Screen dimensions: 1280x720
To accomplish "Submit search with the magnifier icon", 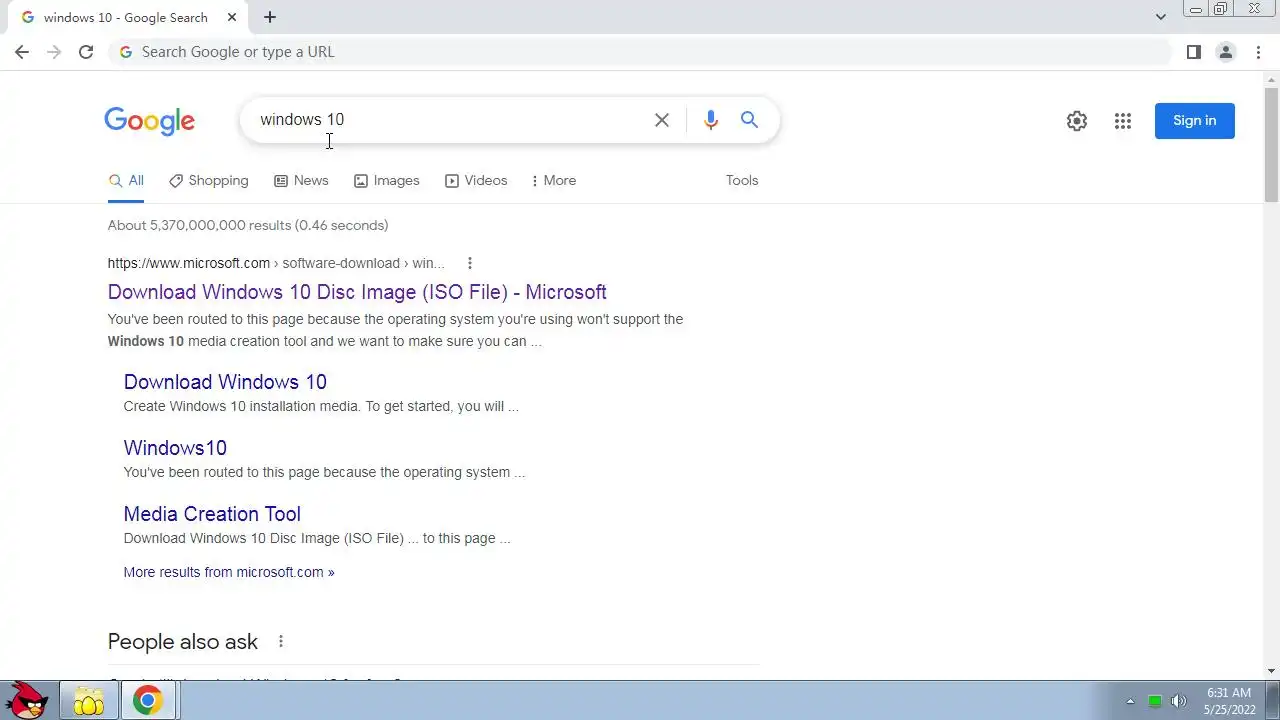I will pos(749,120).
